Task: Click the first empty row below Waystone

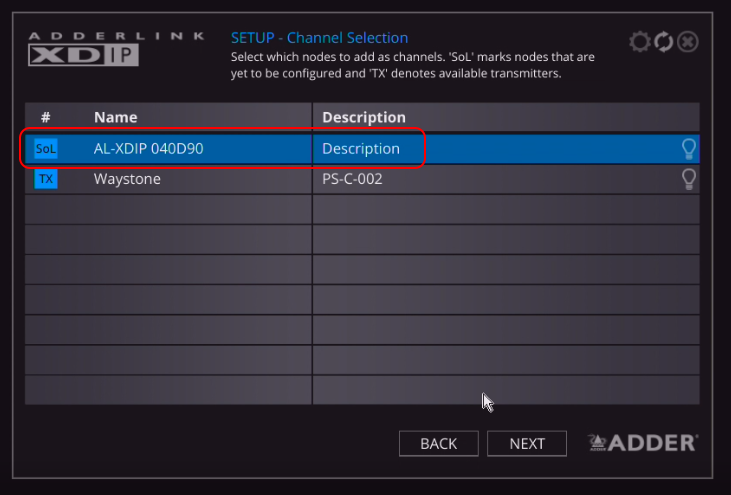Action: [361, 209]
